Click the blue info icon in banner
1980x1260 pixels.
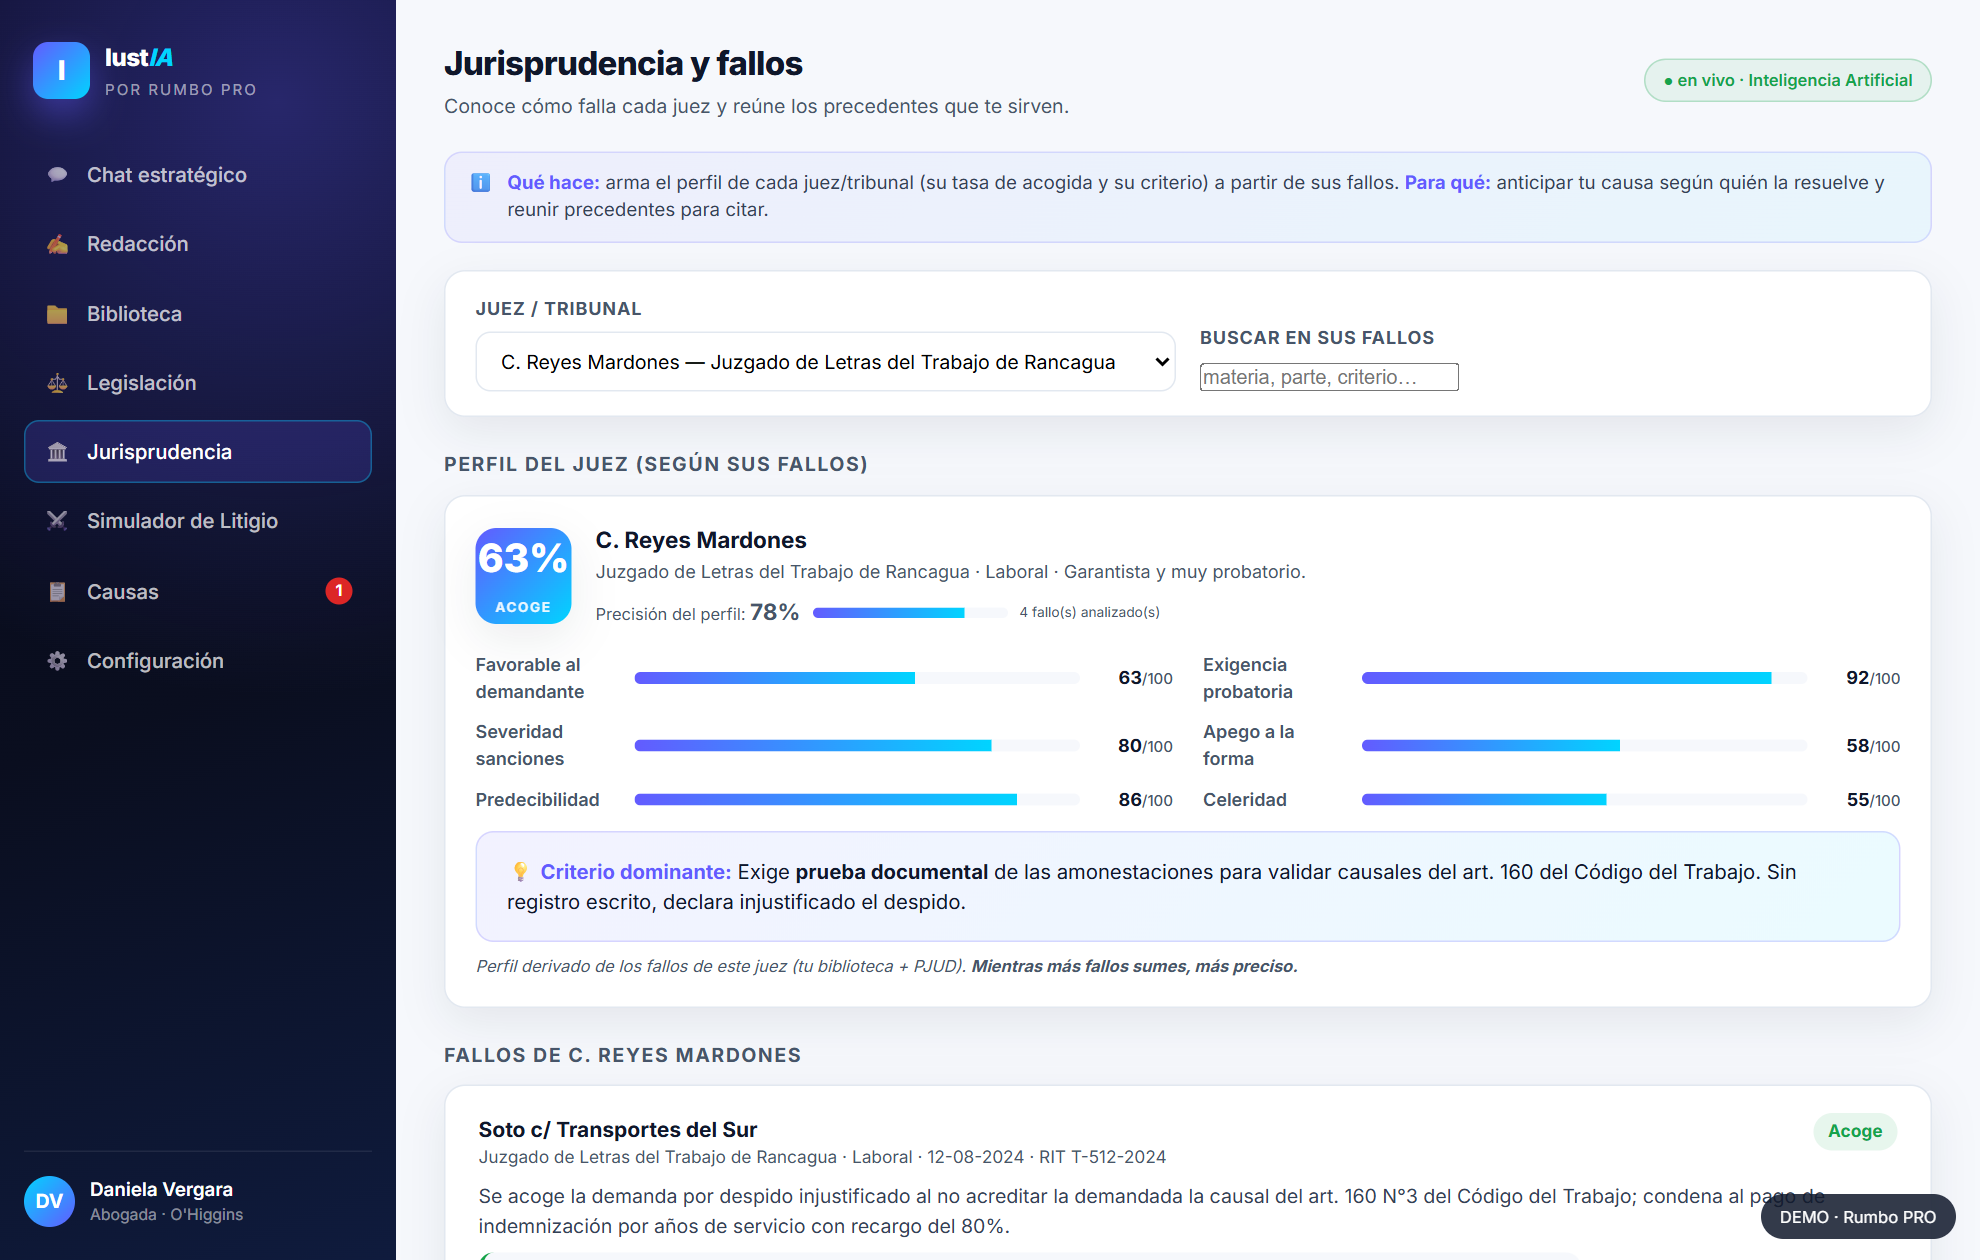480,182
